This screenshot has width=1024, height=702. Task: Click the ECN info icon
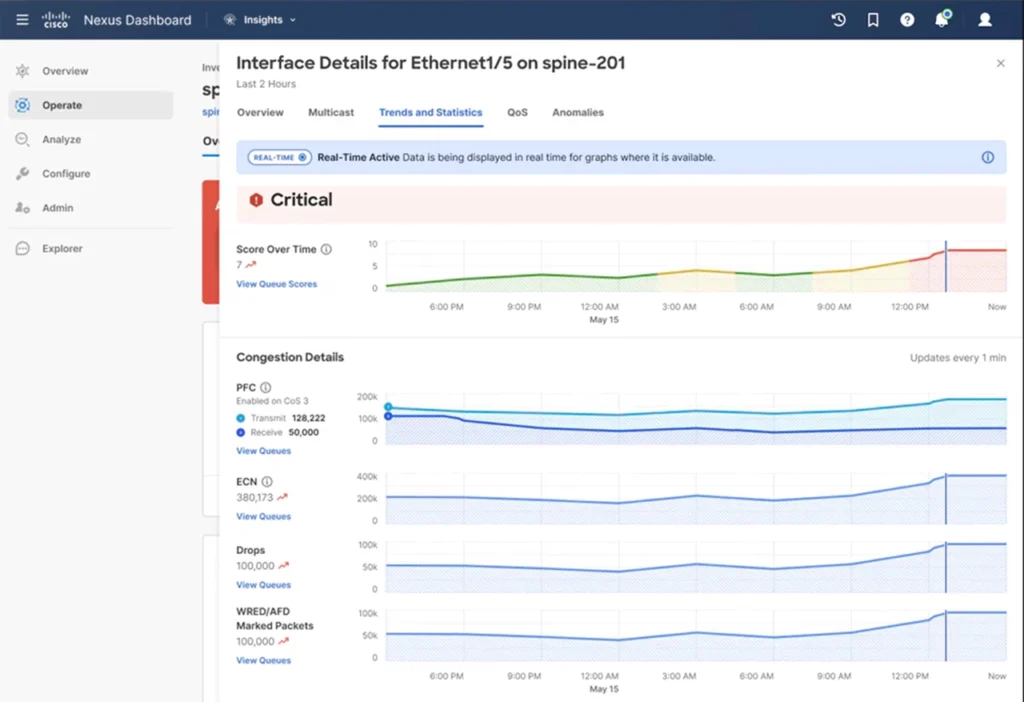[266, 482]
